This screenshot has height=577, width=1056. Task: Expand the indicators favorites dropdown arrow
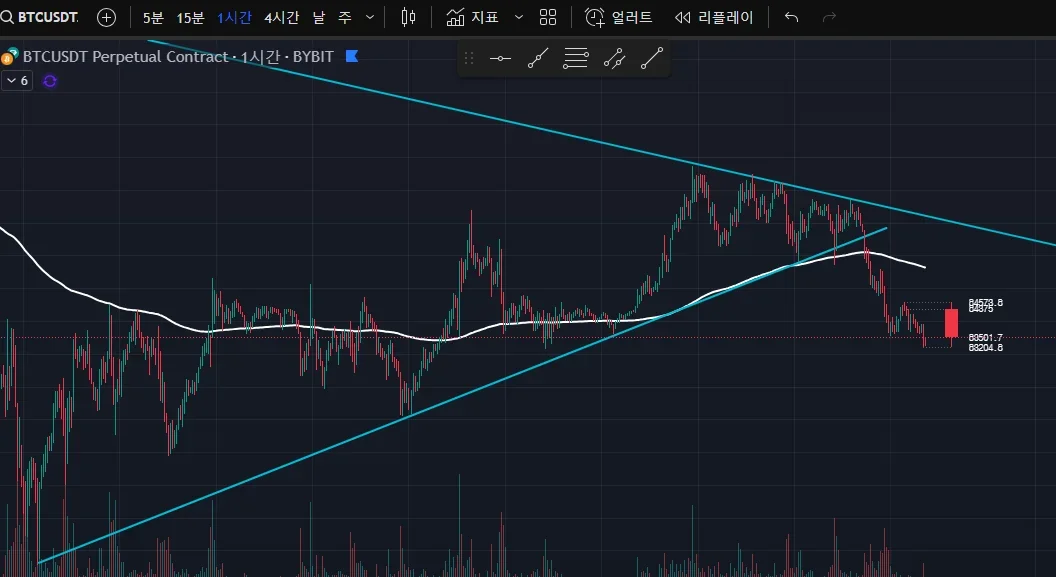click(x=519, y=18)
